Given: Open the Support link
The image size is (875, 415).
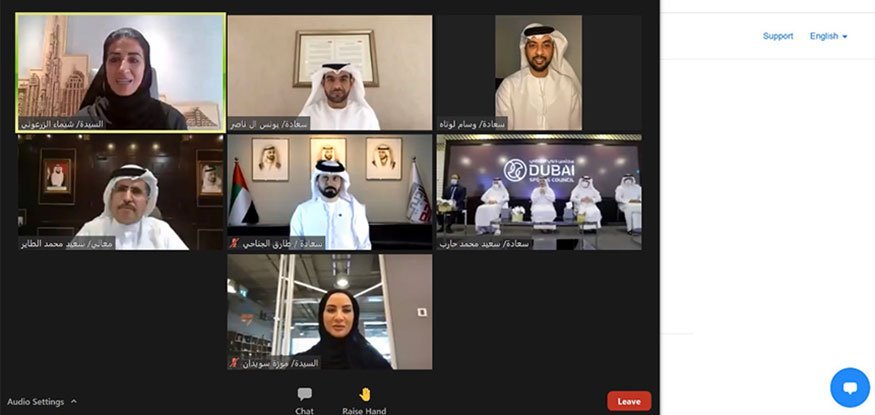Looking at the screenshot, I should pyautogui.click(x=778, y=36).
